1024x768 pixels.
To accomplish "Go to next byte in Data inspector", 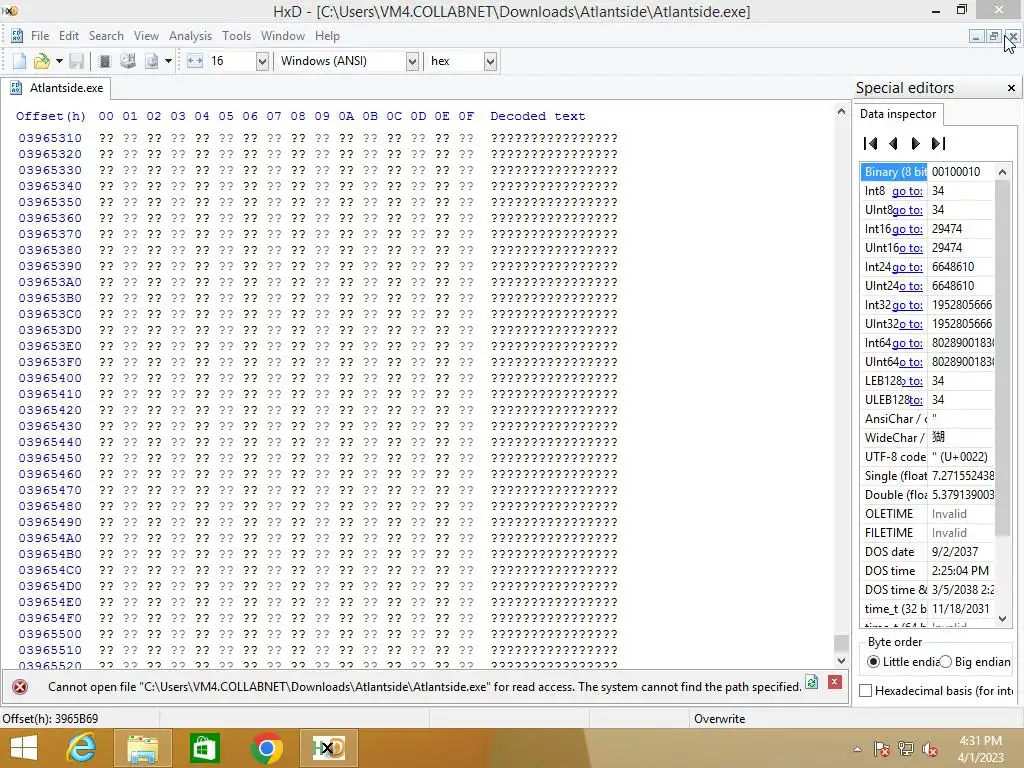I will click(916, 144).
